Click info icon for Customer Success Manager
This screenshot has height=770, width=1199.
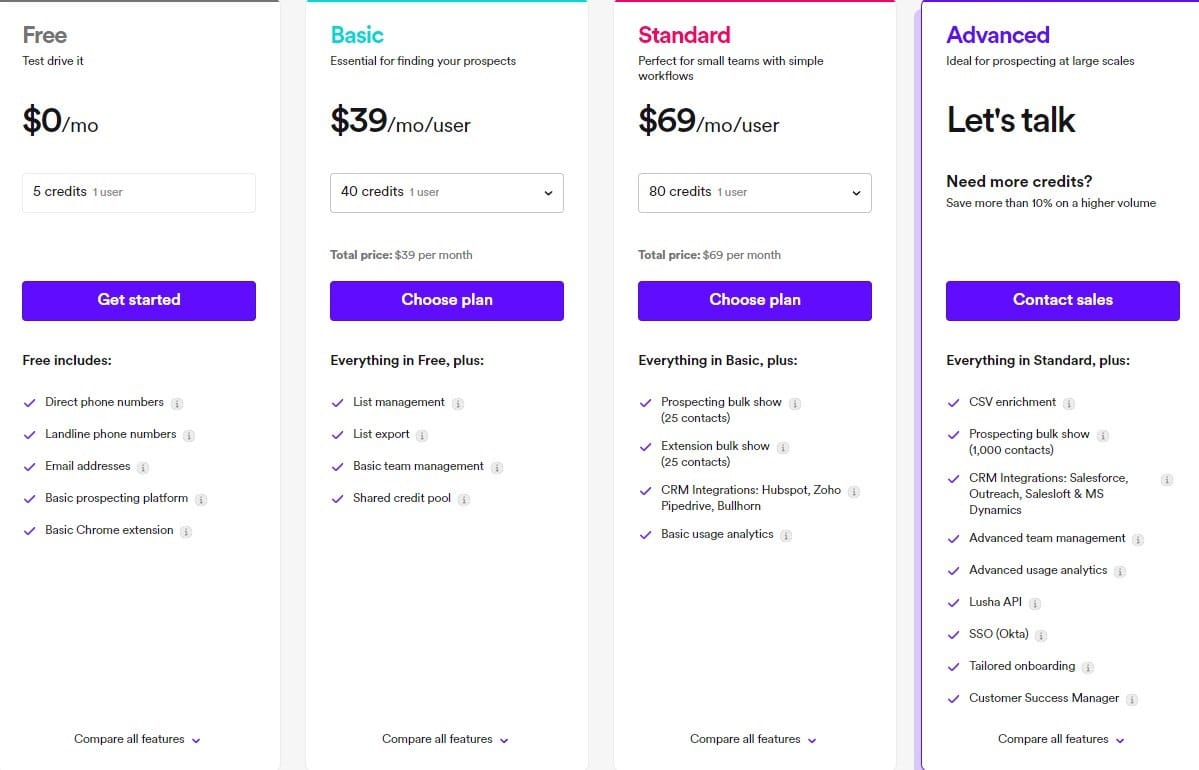pyautogui.click(x=1132, y=700)
